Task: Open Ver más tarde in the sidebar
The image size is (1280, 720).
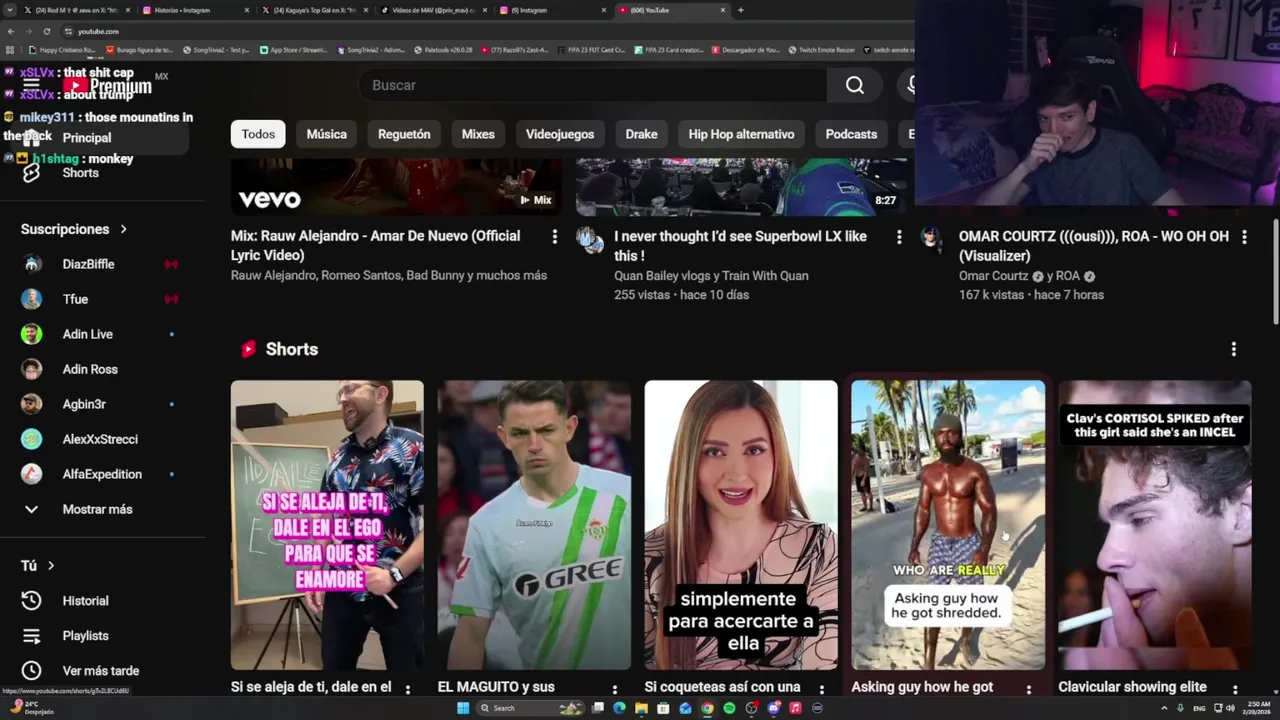Action: pyautogui.click(x=100, y=671)
